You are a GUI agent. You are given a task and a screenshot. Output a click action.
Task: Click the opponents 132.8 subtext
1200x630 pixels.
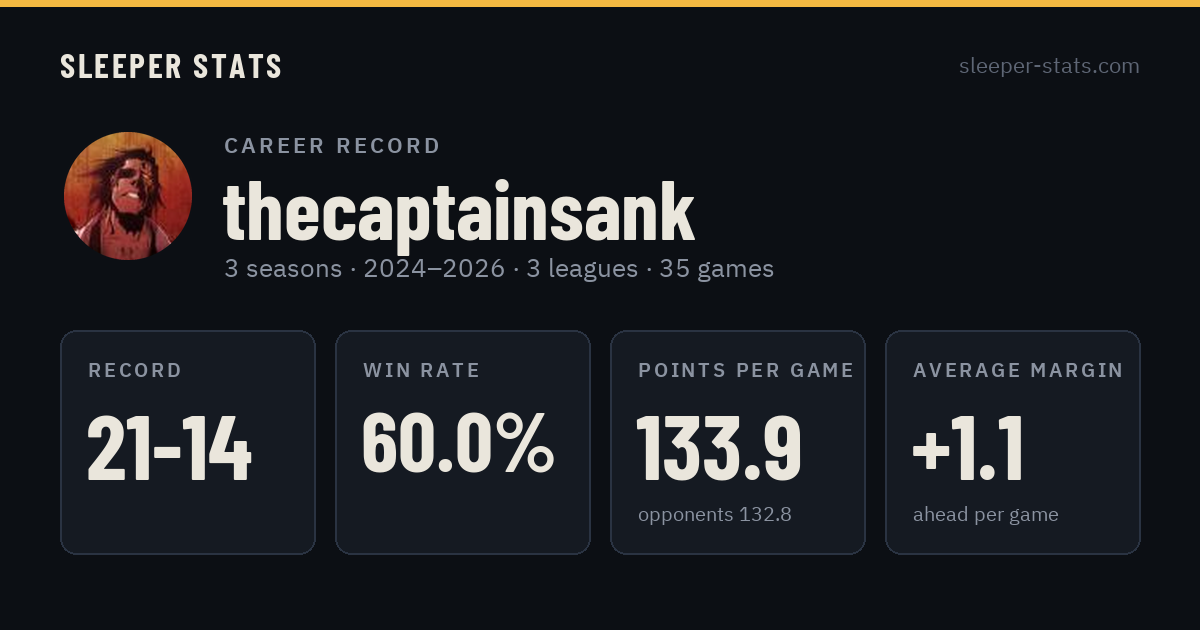pos(715,515)
